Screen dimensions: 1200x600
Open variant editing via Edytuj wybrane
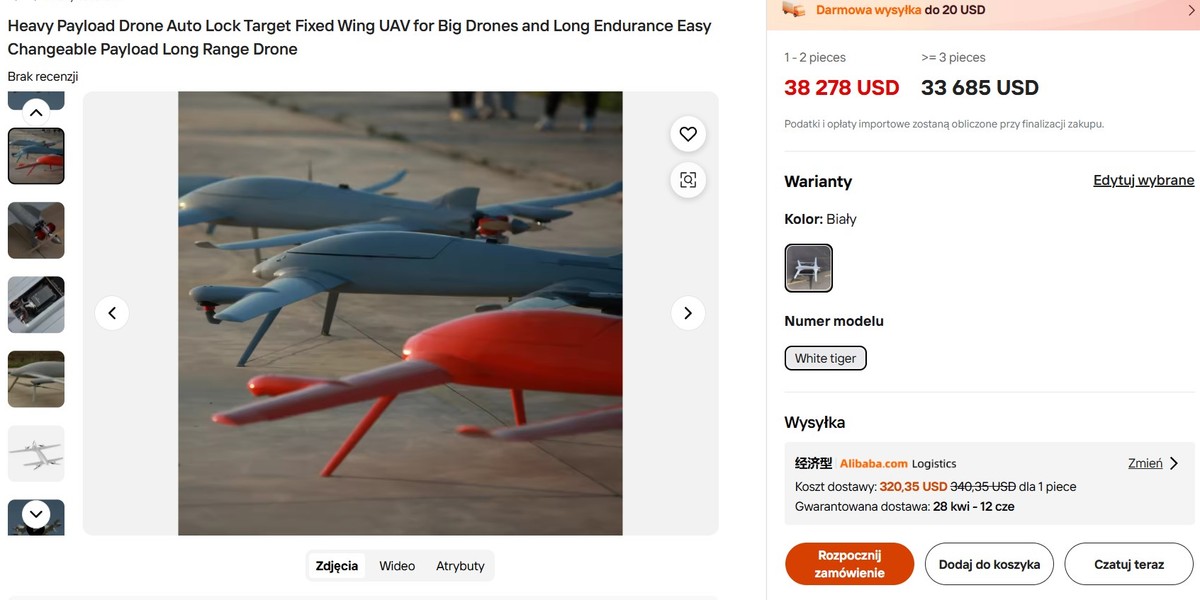click(1142, 179)
